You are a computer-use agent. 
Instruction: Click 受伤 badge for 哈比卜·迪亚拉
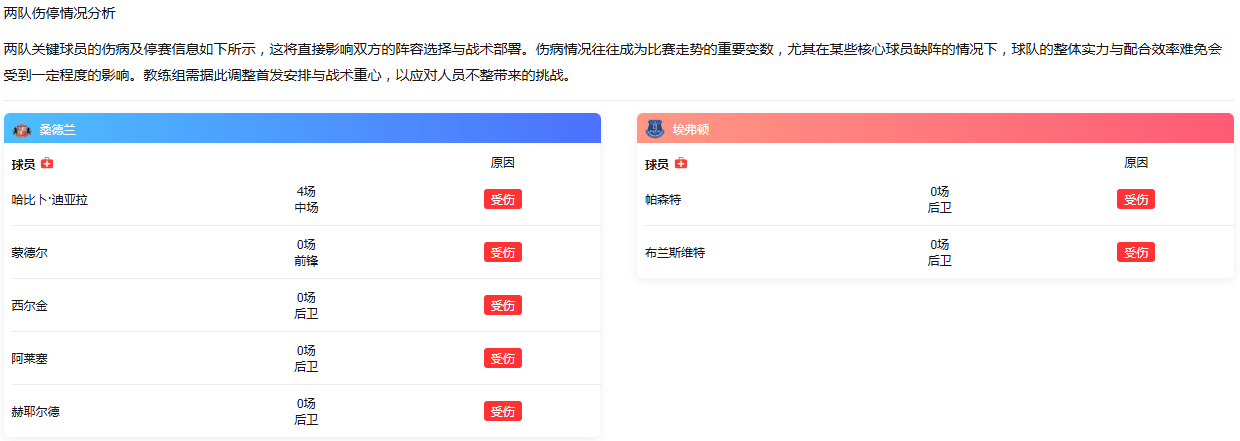tap(502, 199)
